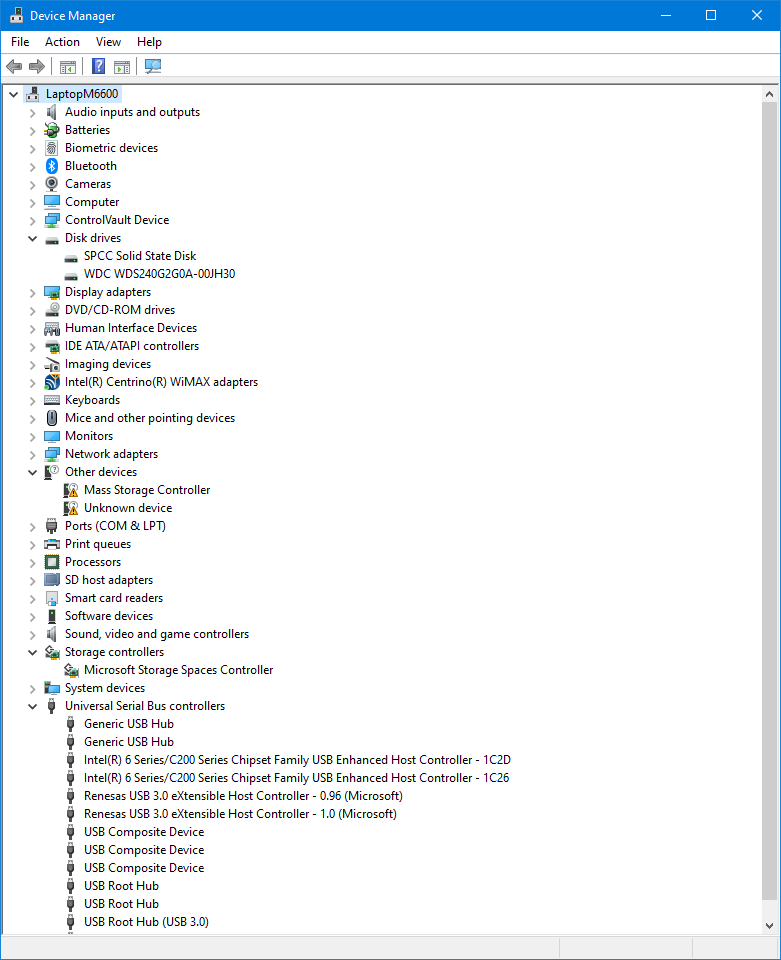Viewport: 781px width, 960px height.
Task: Collapse Universal Serial Bus controllers category
Action: [32, 706]
